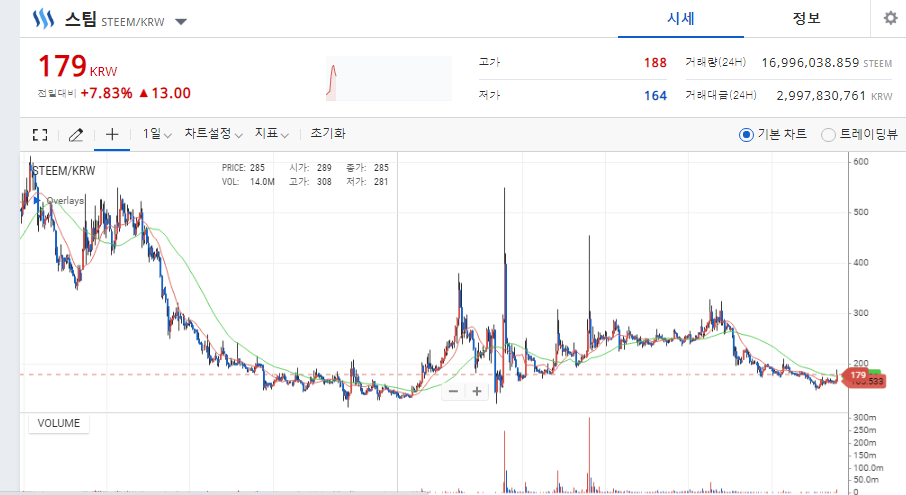Click the 300m volume axis label

[x=864, y=417]
